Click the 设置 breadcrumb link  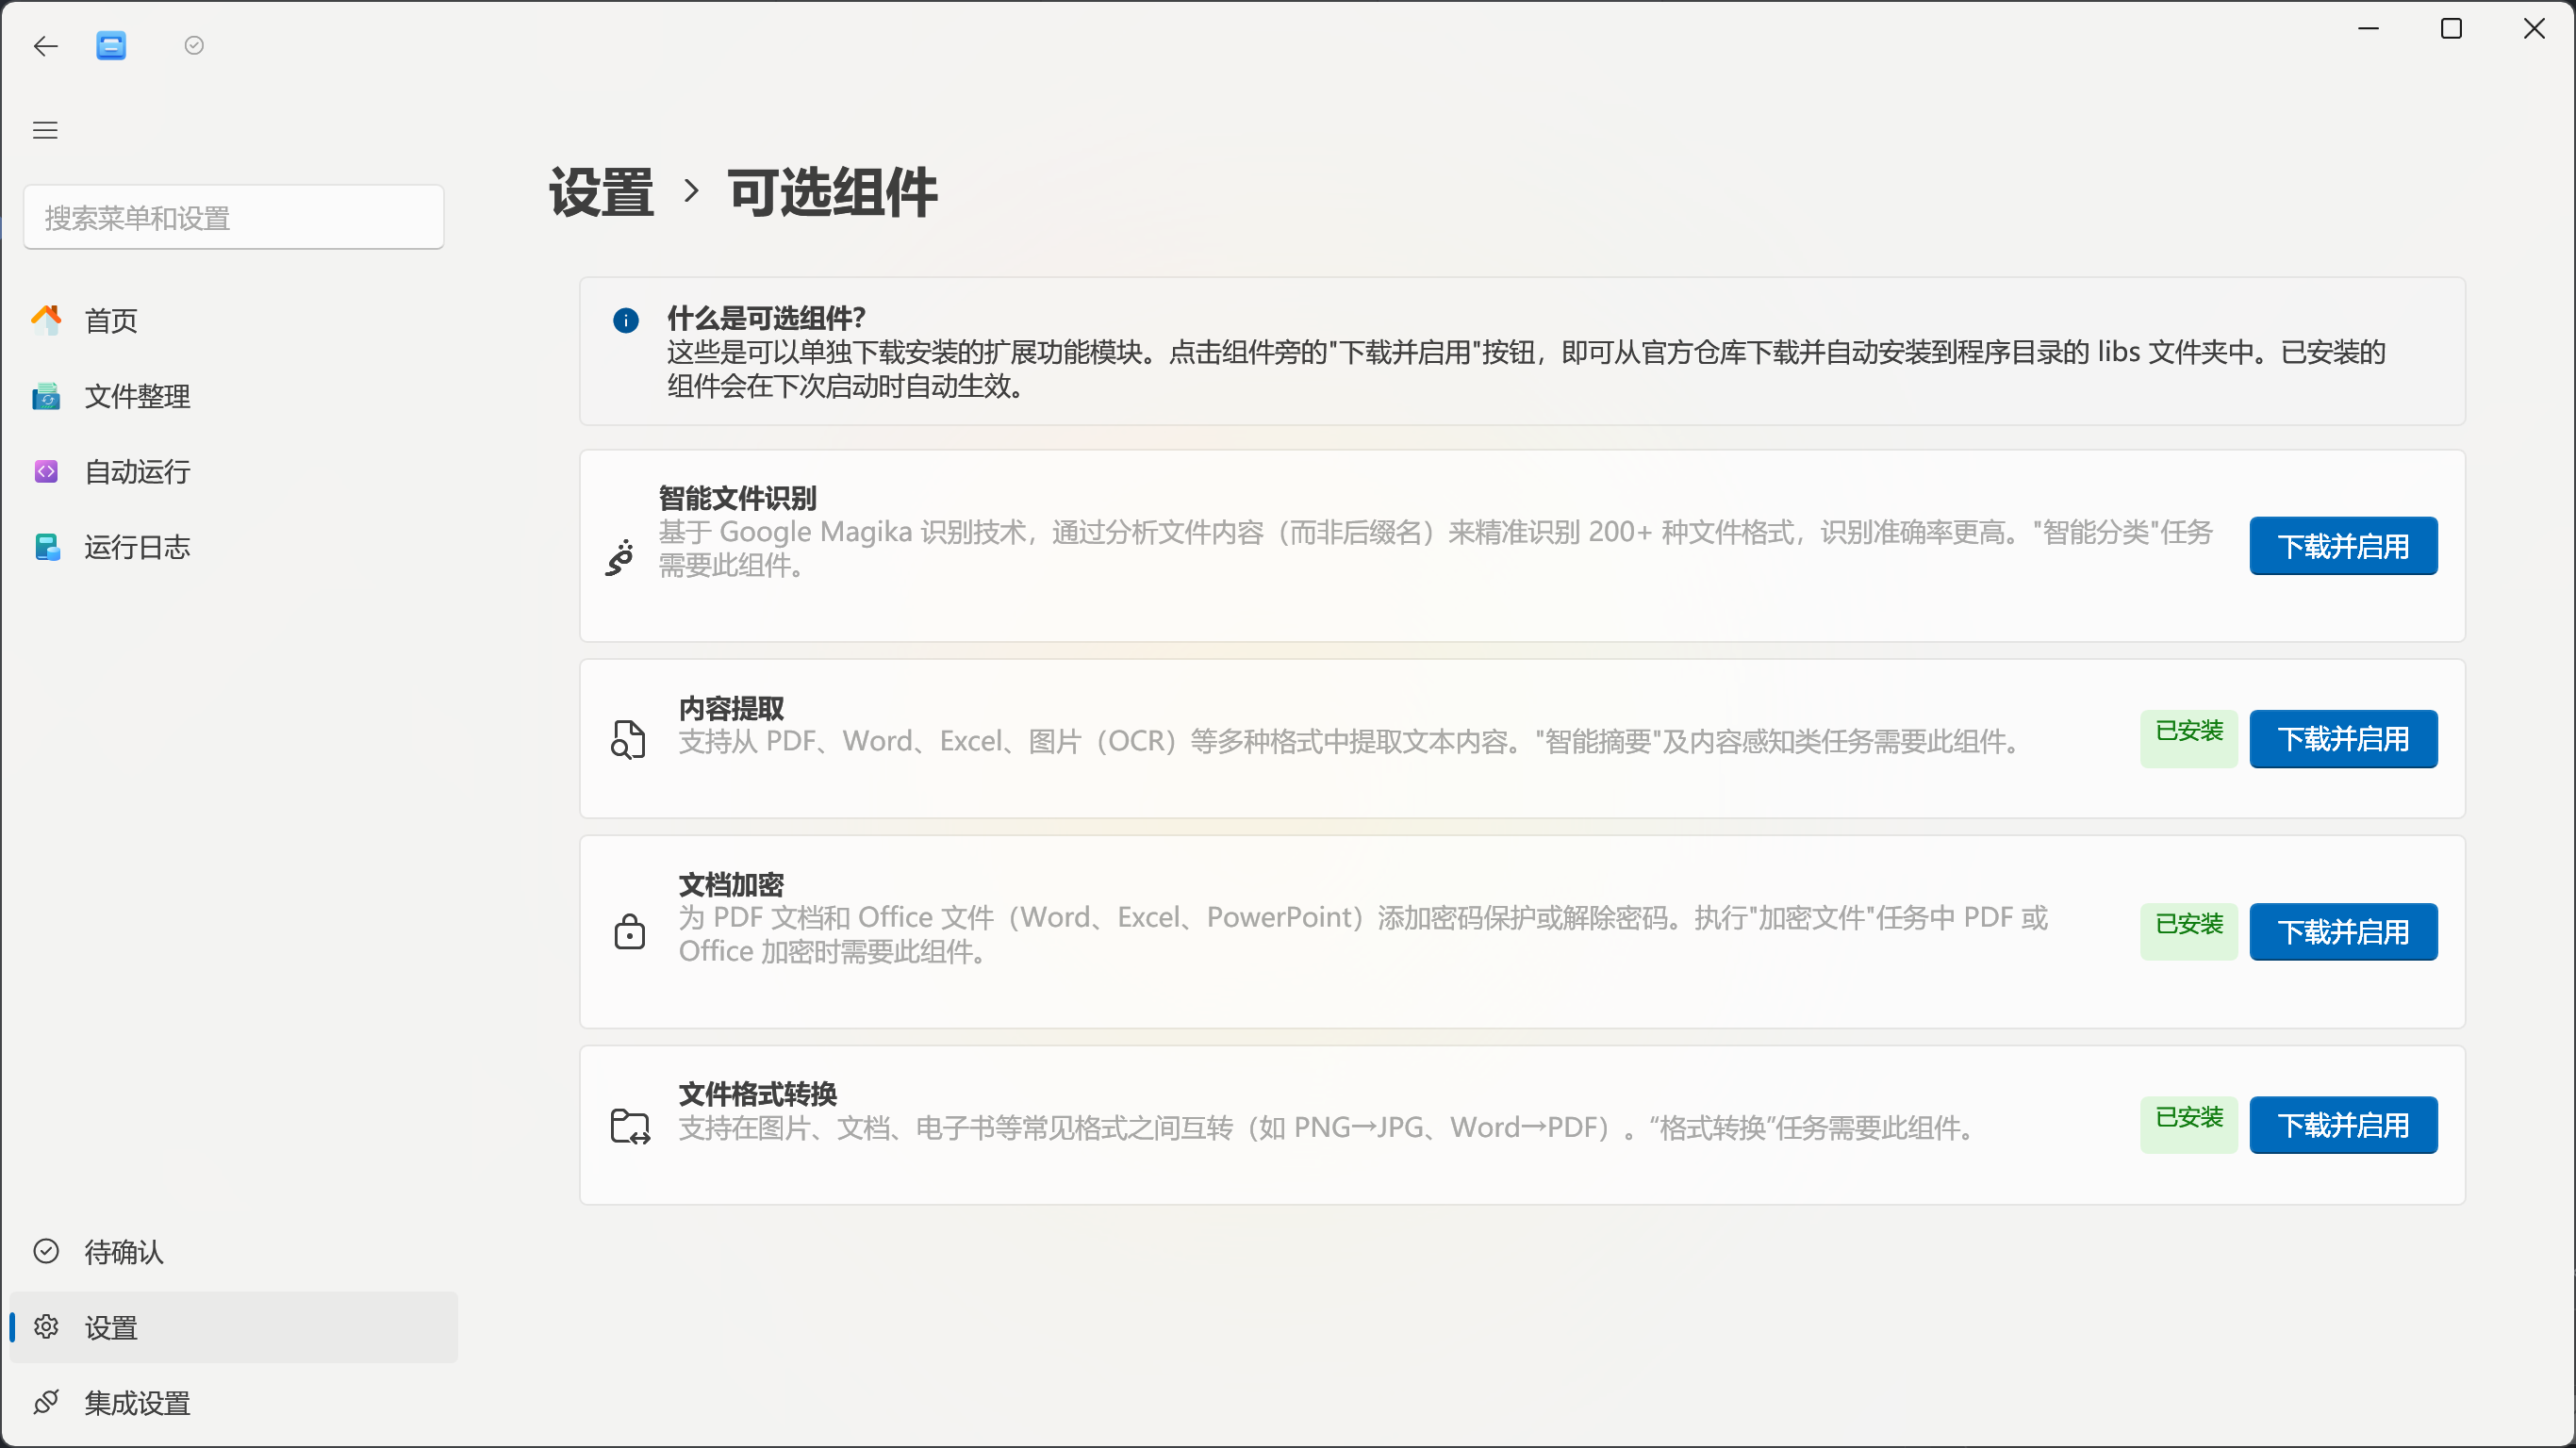pos(601,192)
